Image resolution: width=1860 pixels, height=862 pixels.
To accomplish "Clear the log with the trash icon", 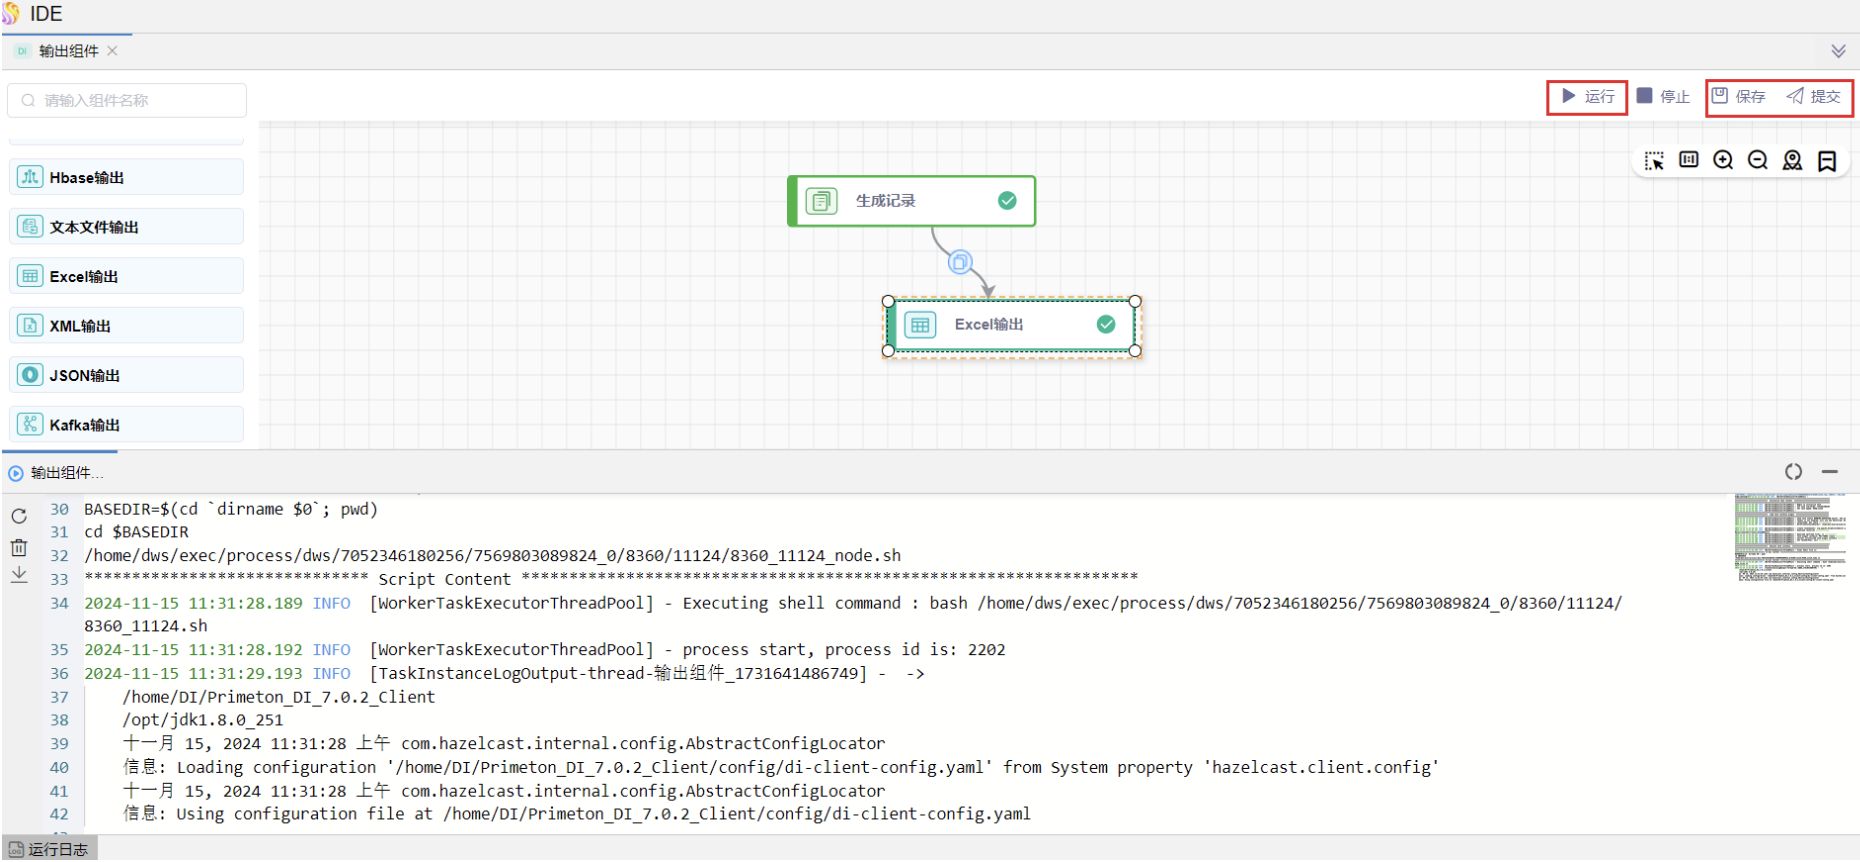I will pyautogui.click(x=19, y=547).
